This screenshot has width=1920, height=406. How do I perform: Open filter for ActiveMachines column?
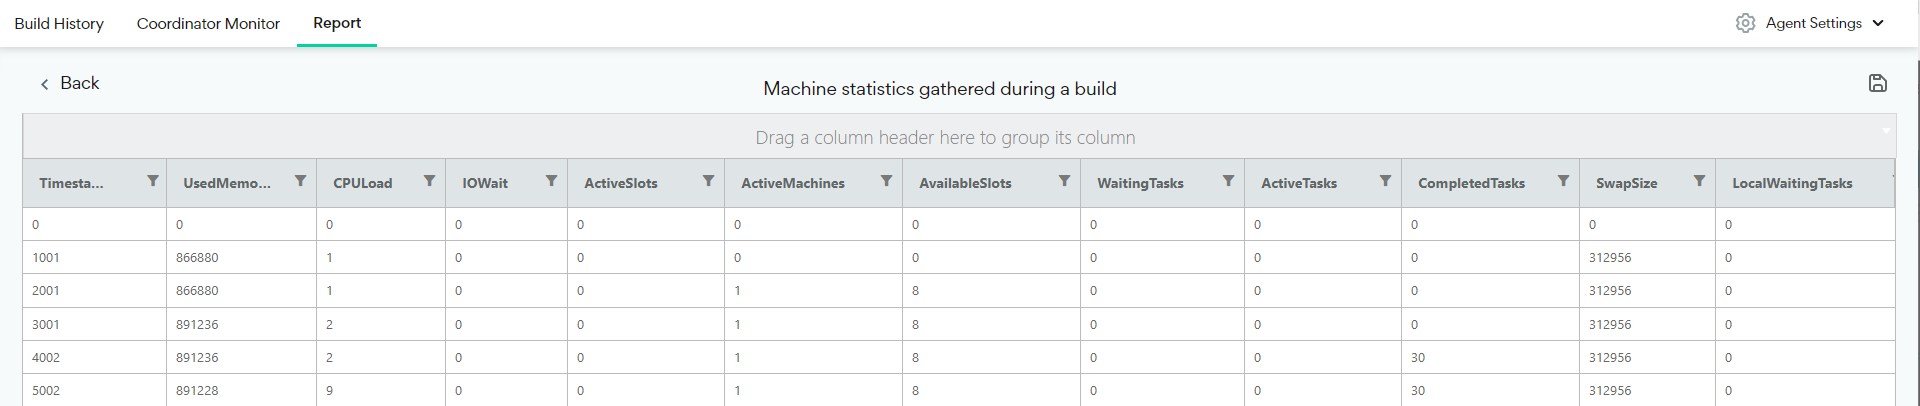pyautogui.click(x=886, y=181)
